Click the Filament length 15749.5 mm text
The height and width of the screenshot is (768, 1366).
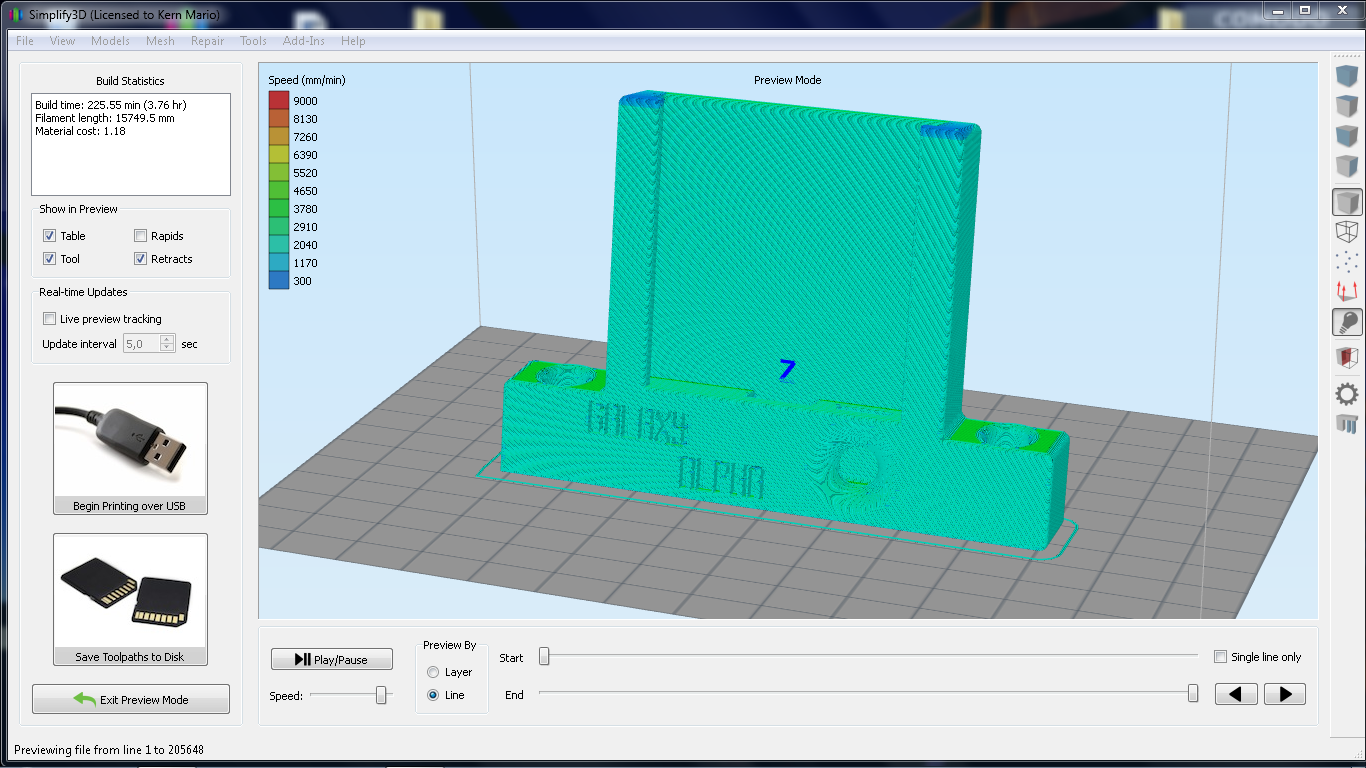(105, 117)
